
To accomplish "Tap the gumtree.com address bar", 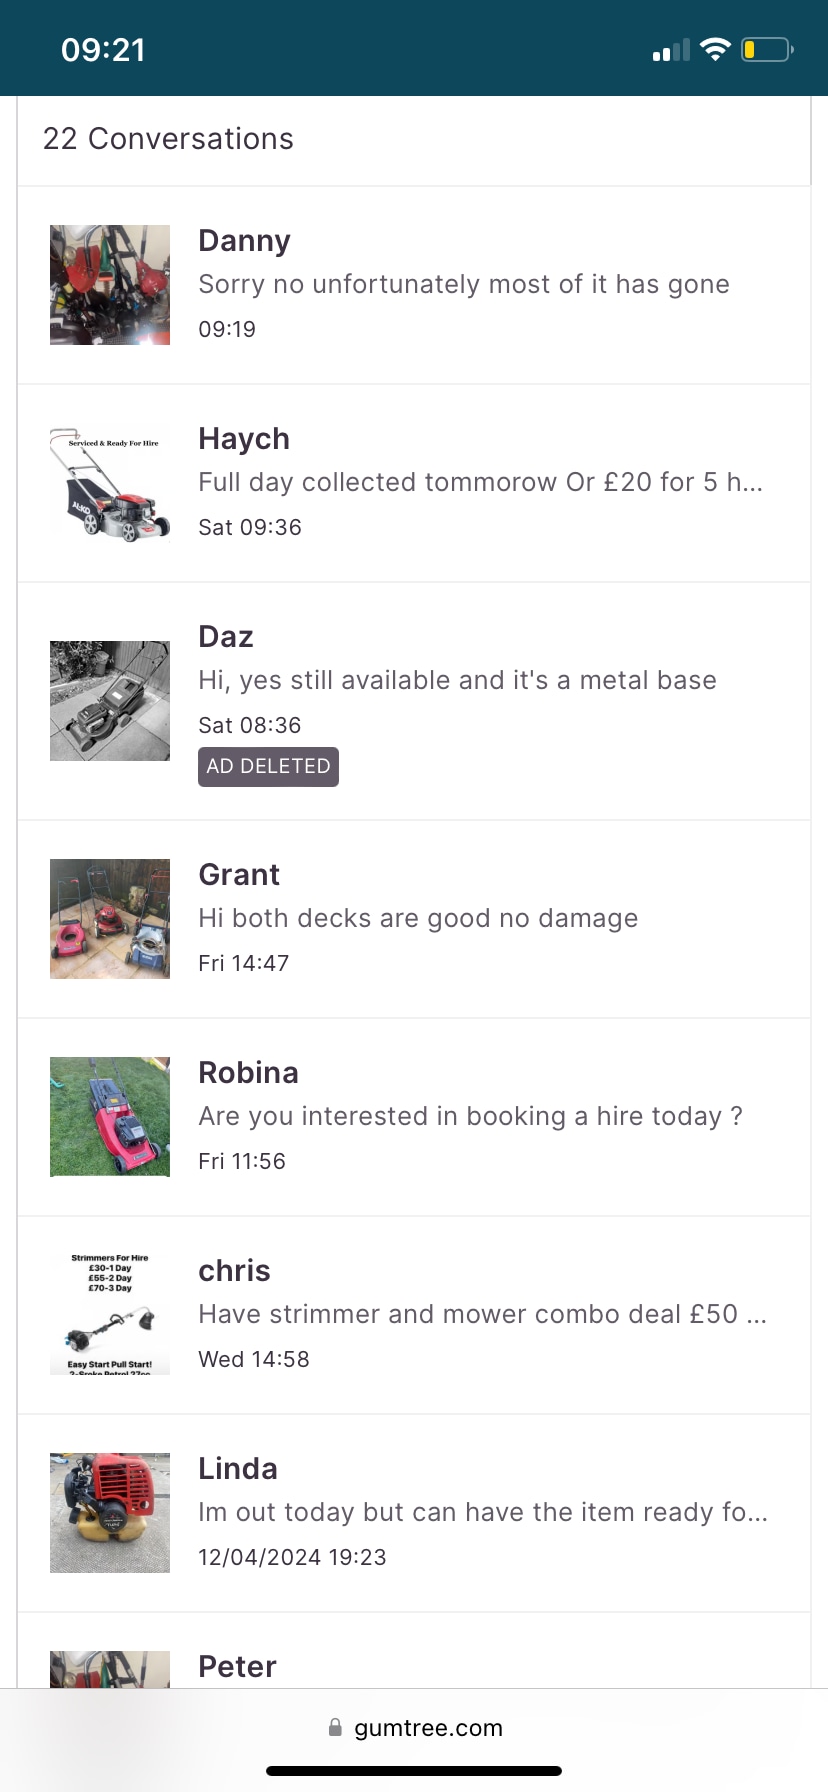I will coord(428,1728).
